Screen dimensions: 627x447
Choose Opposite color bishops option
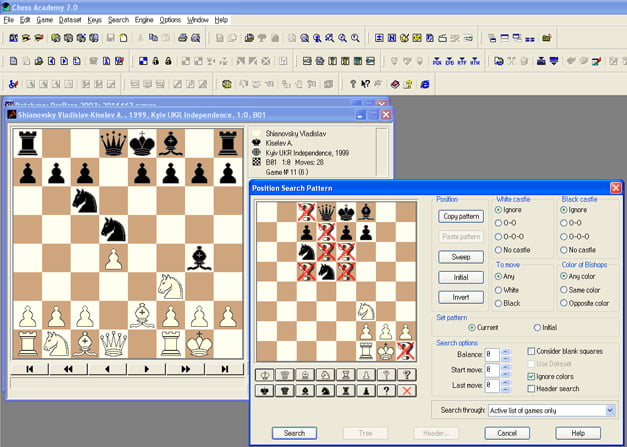(585, 303)
